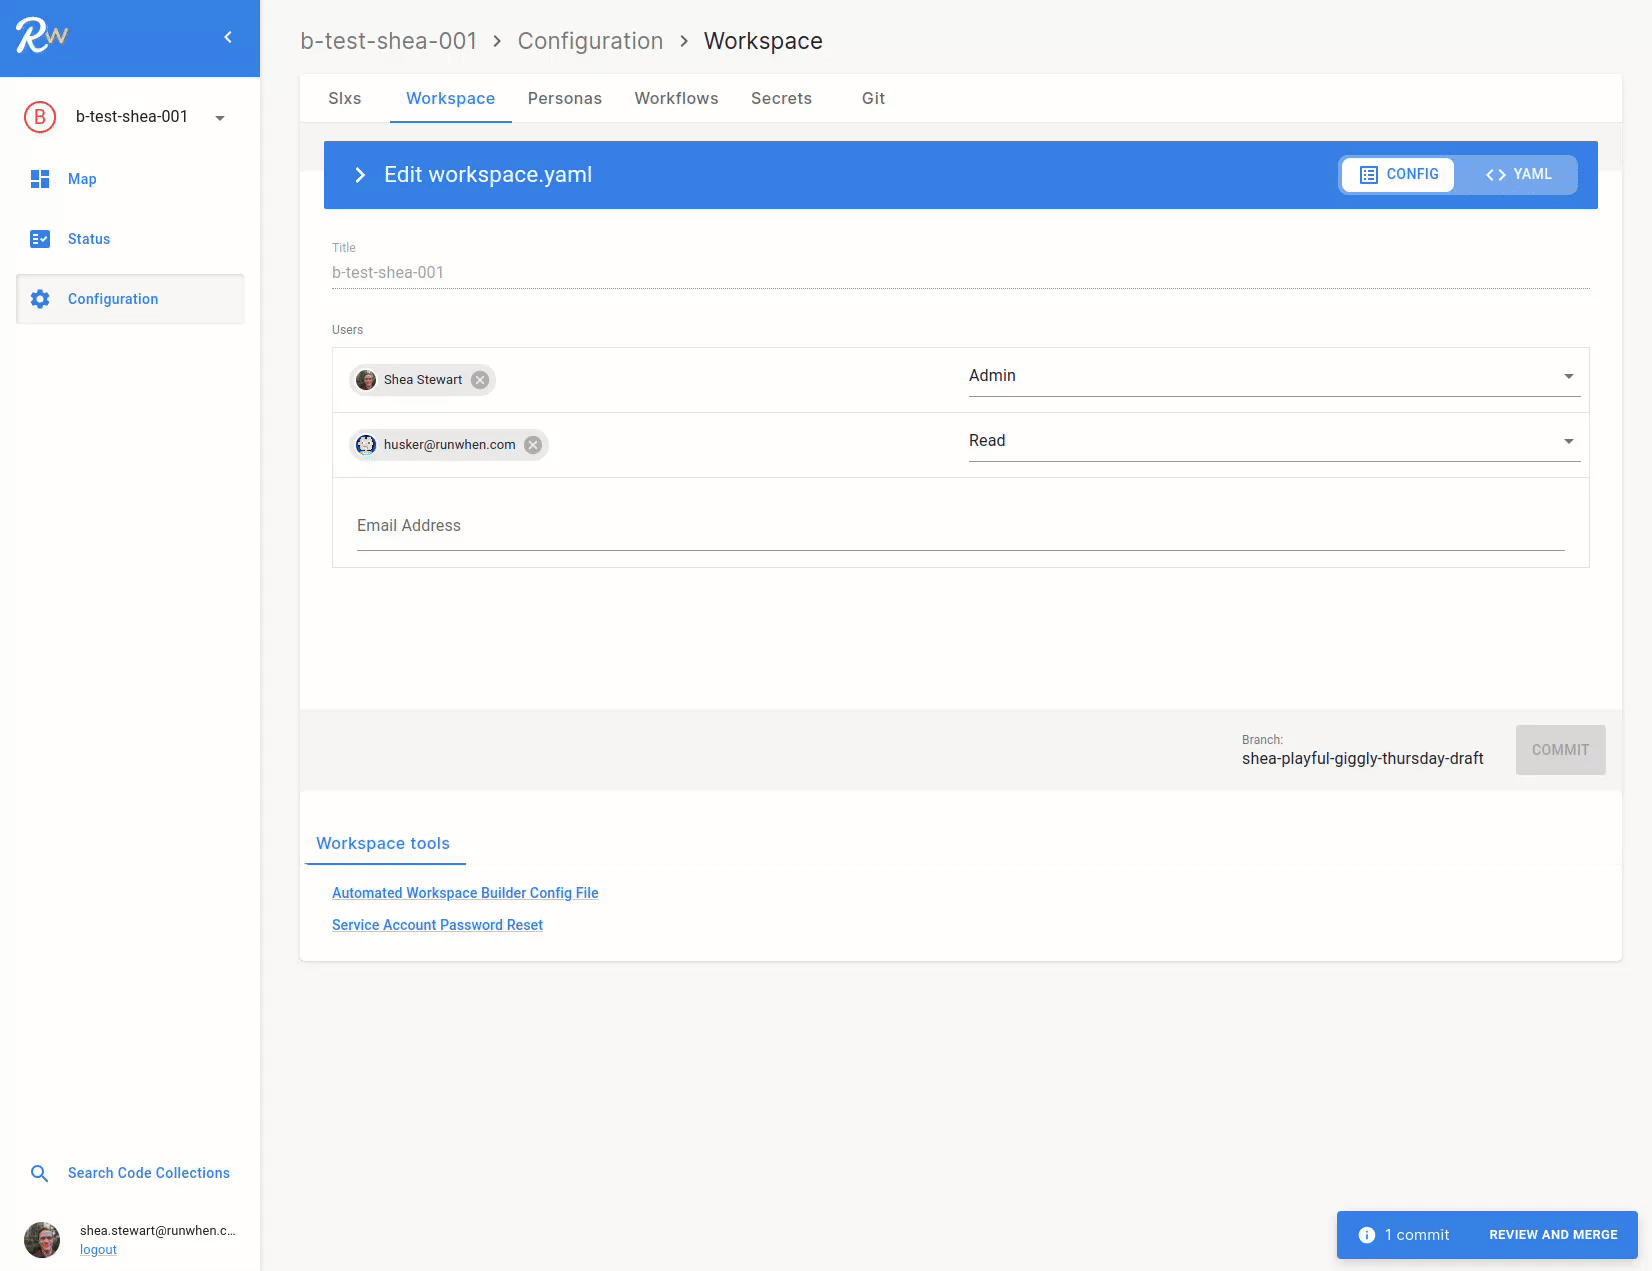The width and height of the screenshot is (1652, 1271).
Task: Click the search magnifier icon in sidebar
Action: (40, 1173)
